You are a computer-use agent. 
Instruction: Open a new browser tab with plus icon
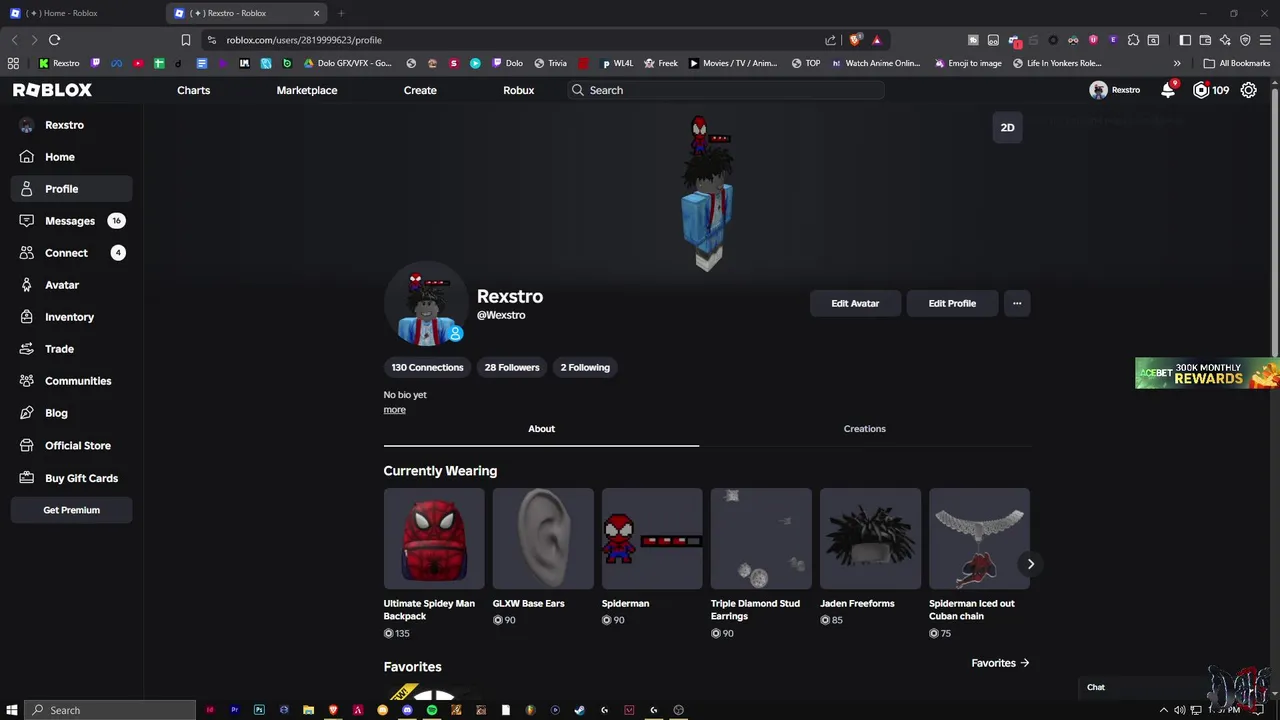tap(341, 13)
